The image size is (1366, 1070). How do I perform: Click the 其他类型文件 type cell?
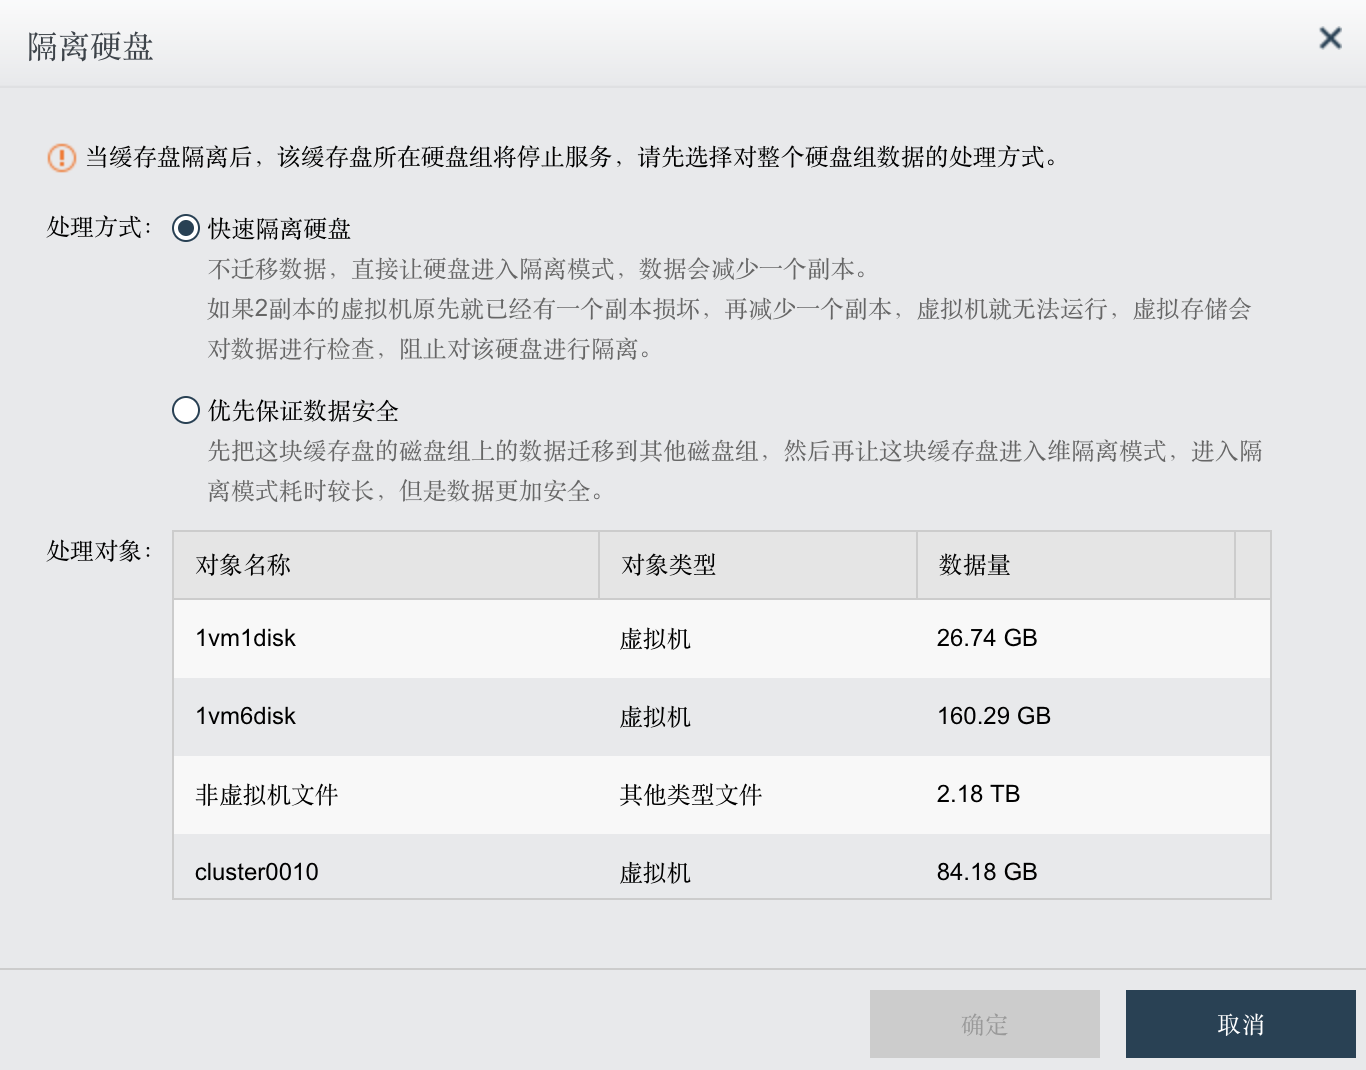pyautogui.click(x=691, y=795)
